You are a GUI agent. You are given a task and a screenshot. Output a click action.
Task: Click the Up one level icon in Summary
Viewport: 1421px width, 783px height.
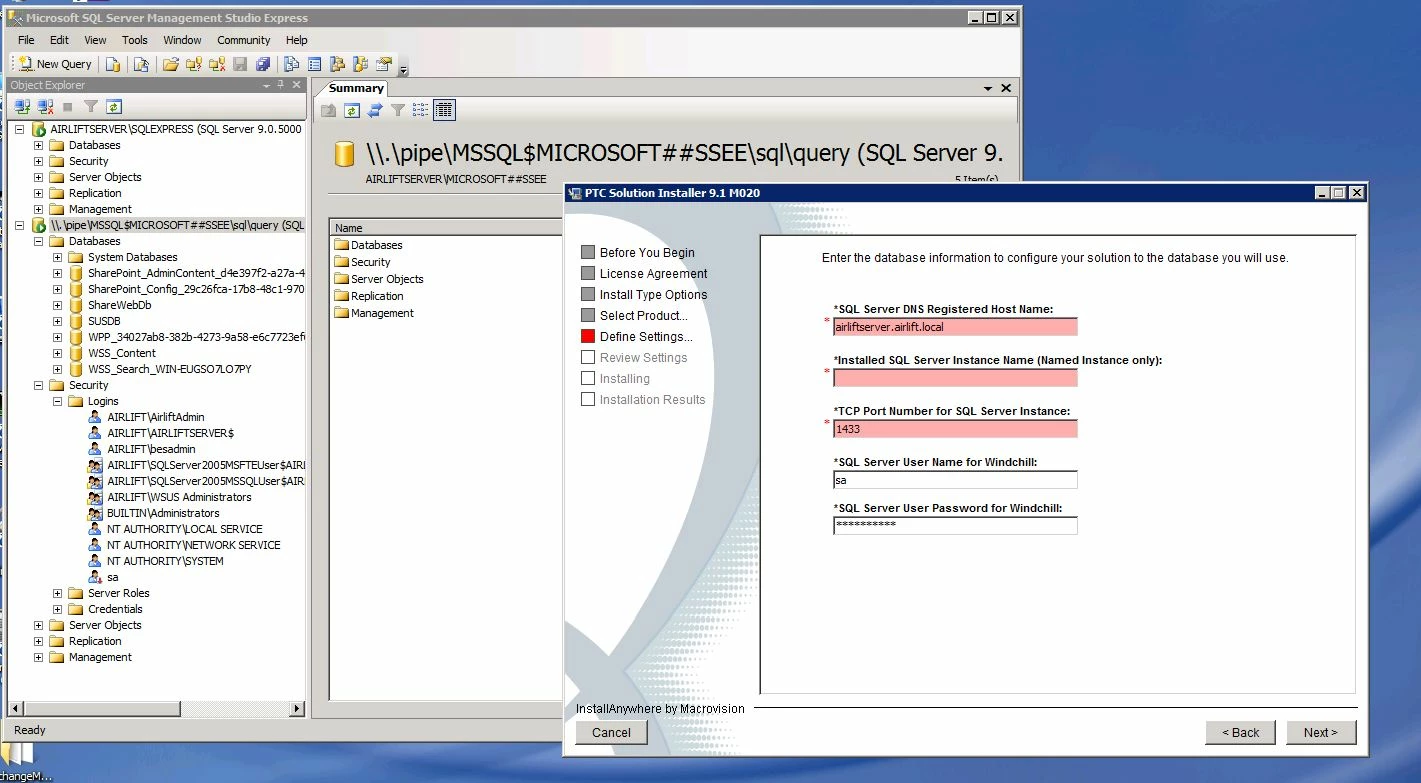tap(328, 110)
